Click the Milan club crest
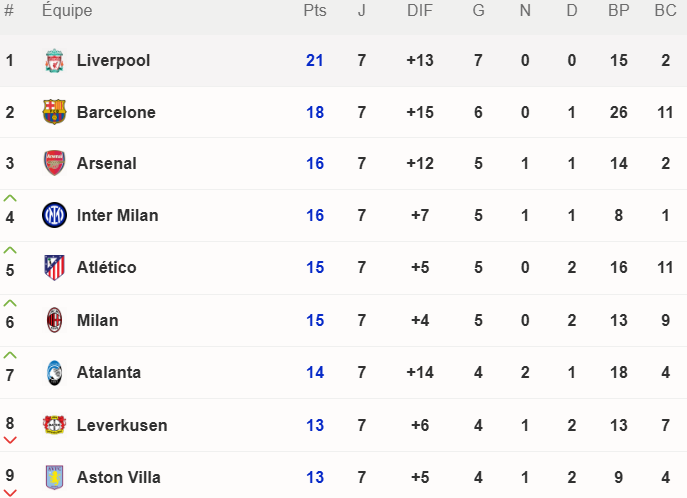687x498 pixels. pyautogui.click(x=54, y=320)
